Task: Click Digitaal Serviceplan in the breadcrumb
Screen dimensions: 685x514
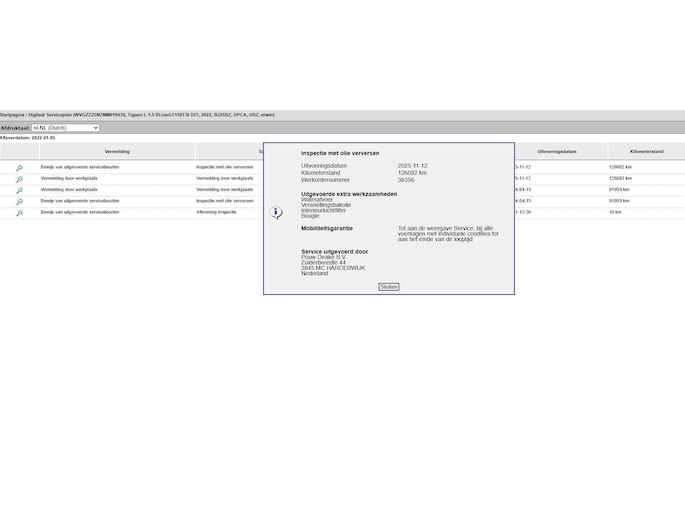Action: click(x=49, y=115)
